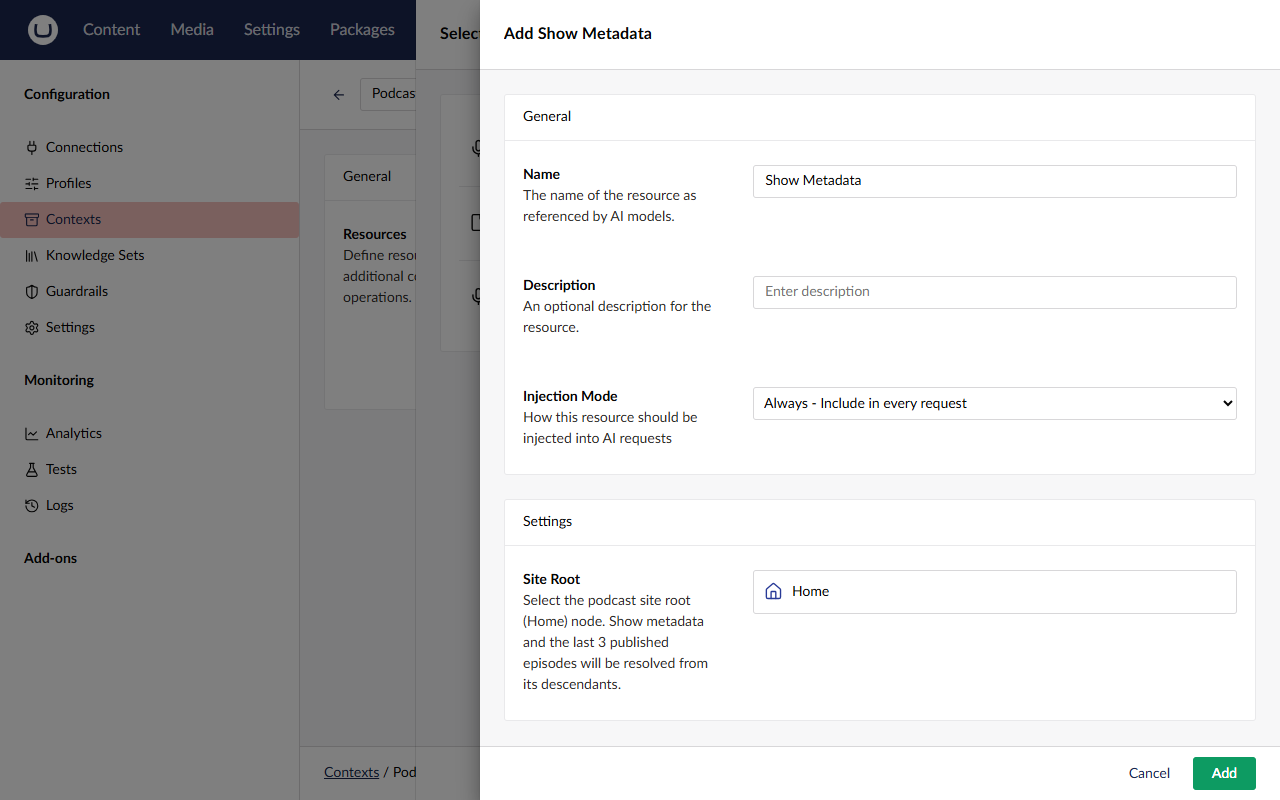Open Knowledge Sets in the sidebar
Screen dimensions: 1280x800
point(150,255)
